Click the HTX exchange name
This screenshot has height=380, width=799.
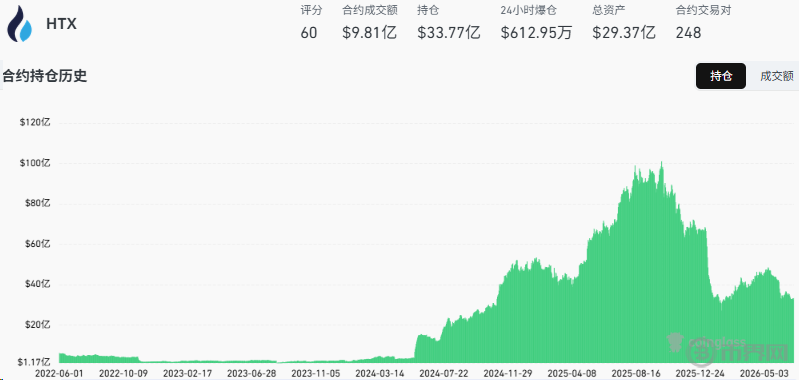[61, 24]
